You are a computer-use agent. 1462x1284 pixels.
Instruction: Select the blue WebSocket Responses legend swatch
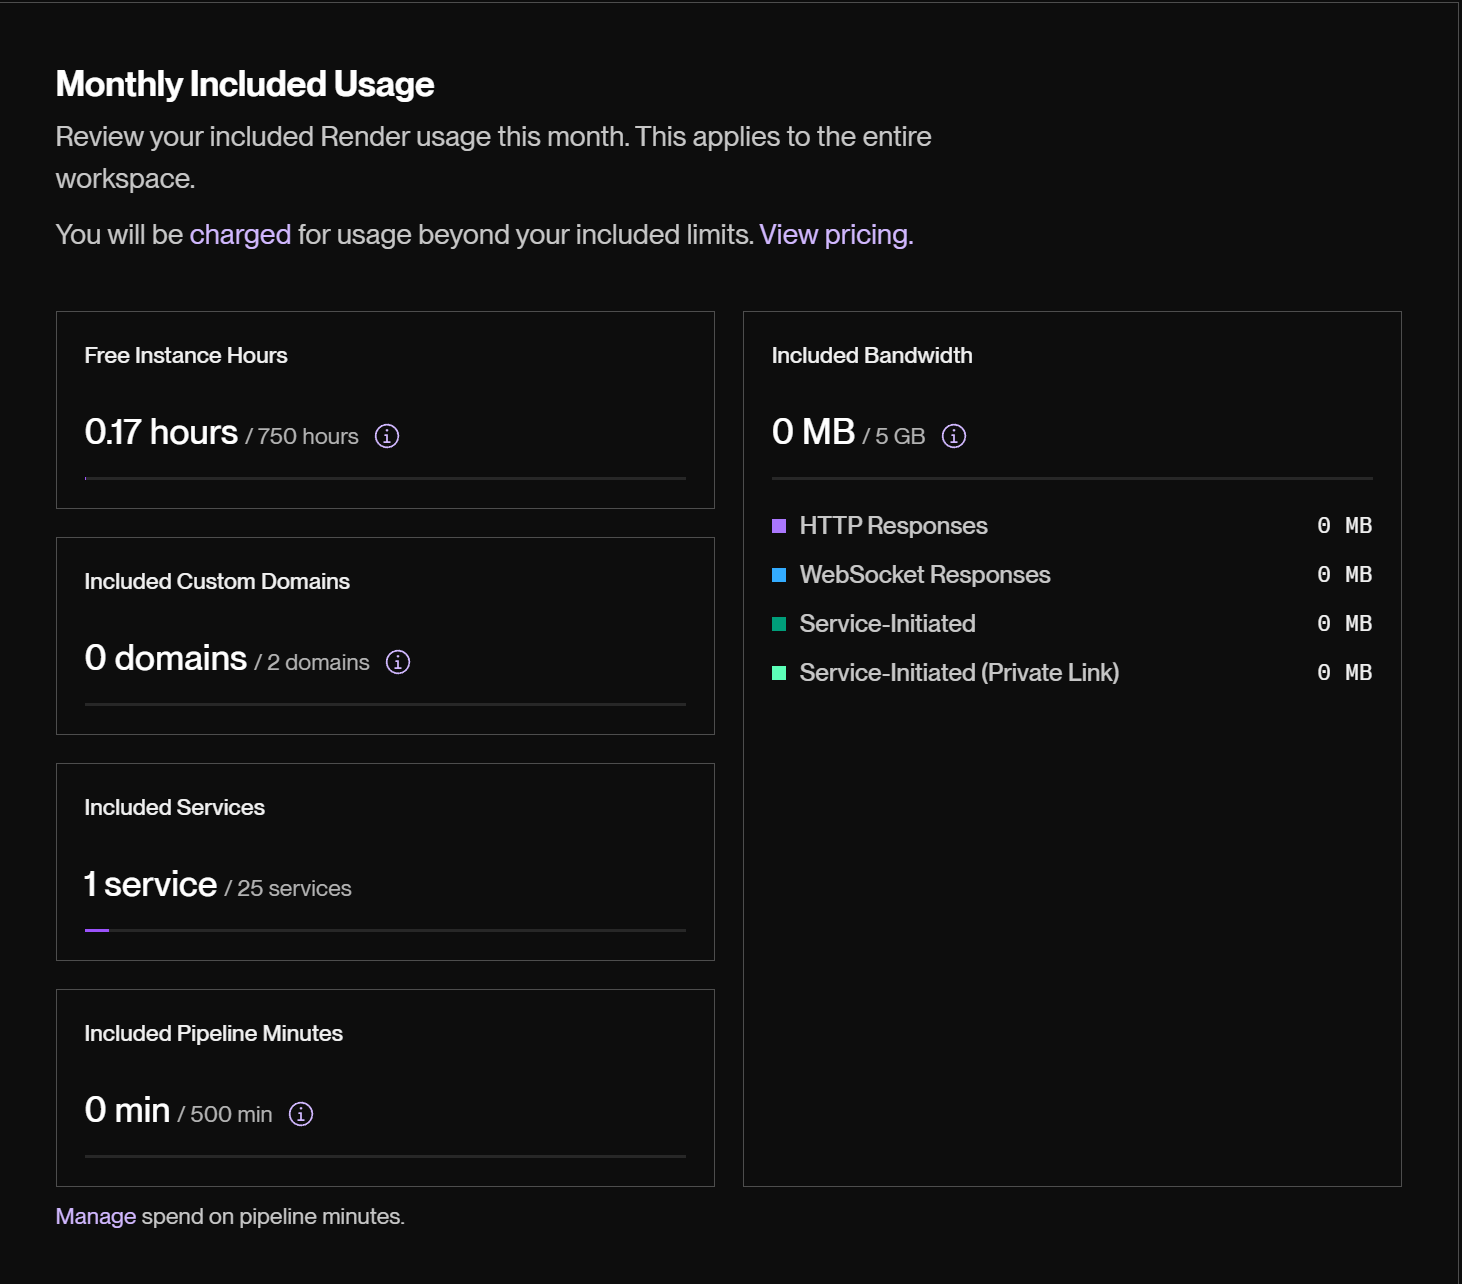click(779, 575)
